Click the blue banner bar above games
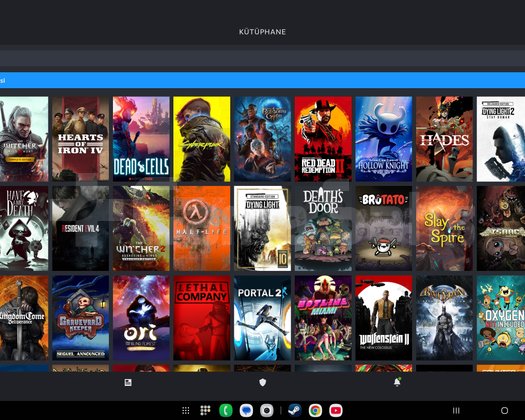 tap(262, 80)
